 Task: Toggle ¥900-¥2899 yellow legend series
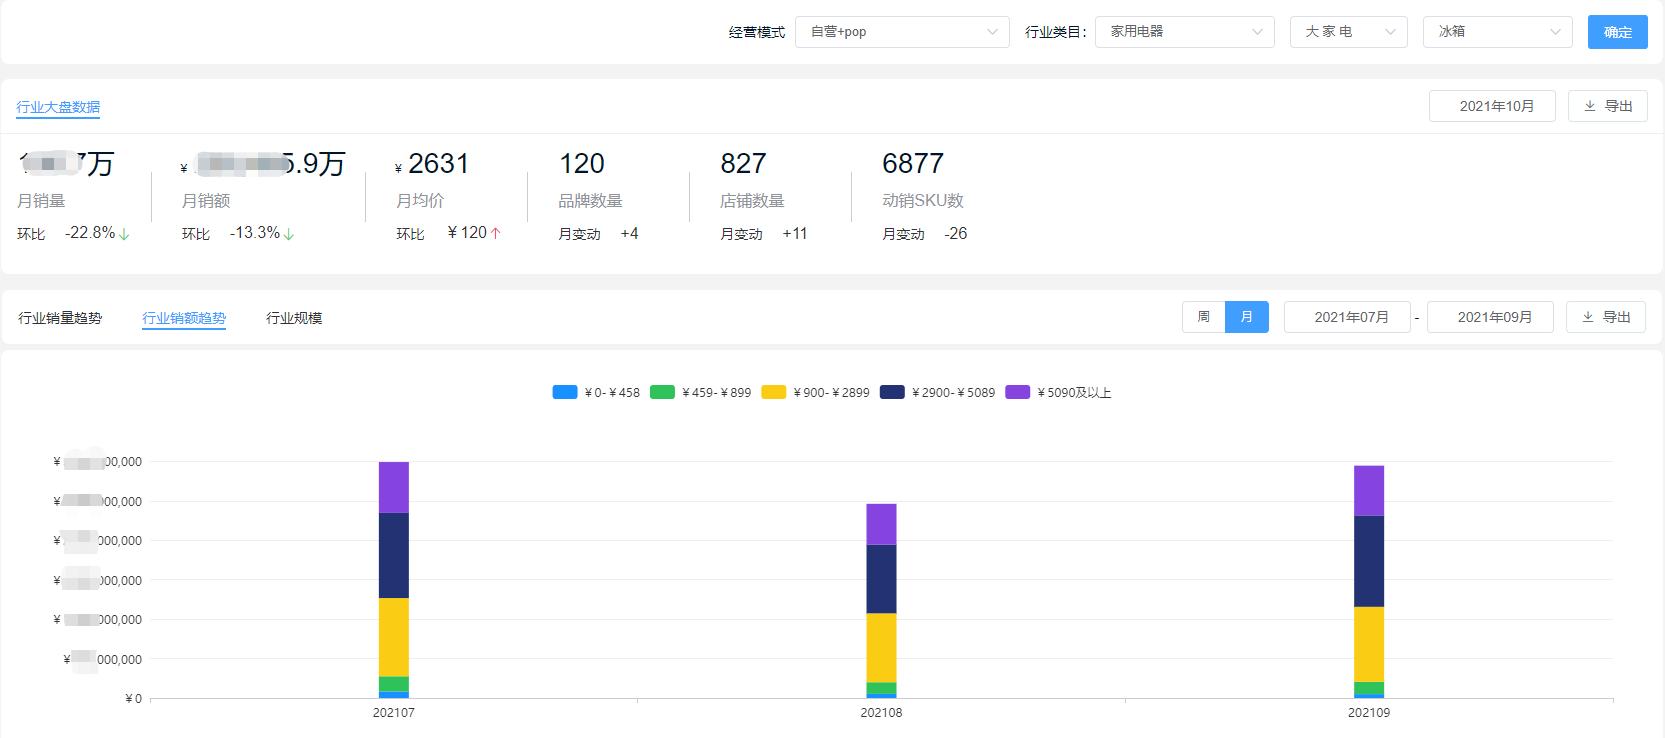pos(773,393)
